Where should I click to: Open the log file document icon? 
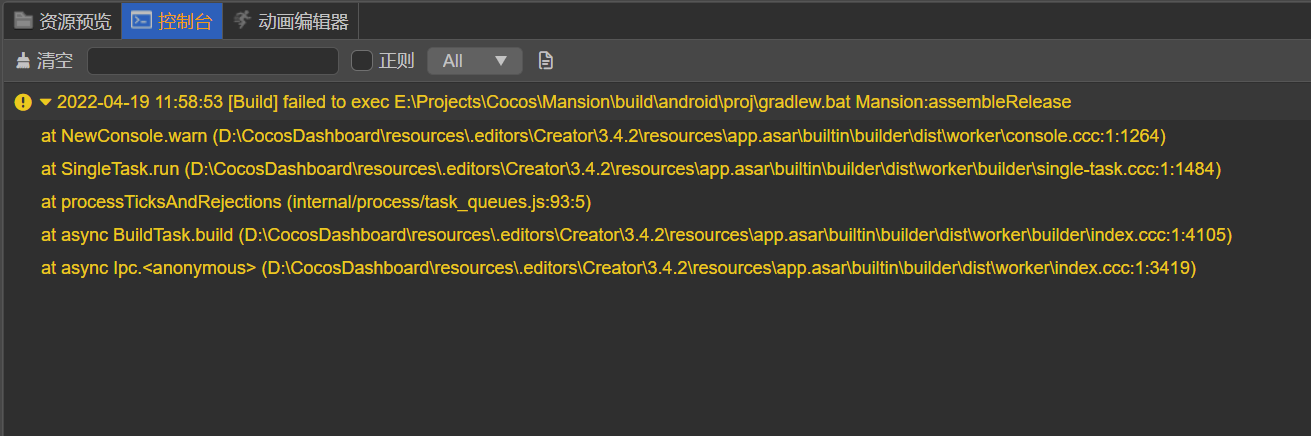pyautogui.click(x=545, y=61)
